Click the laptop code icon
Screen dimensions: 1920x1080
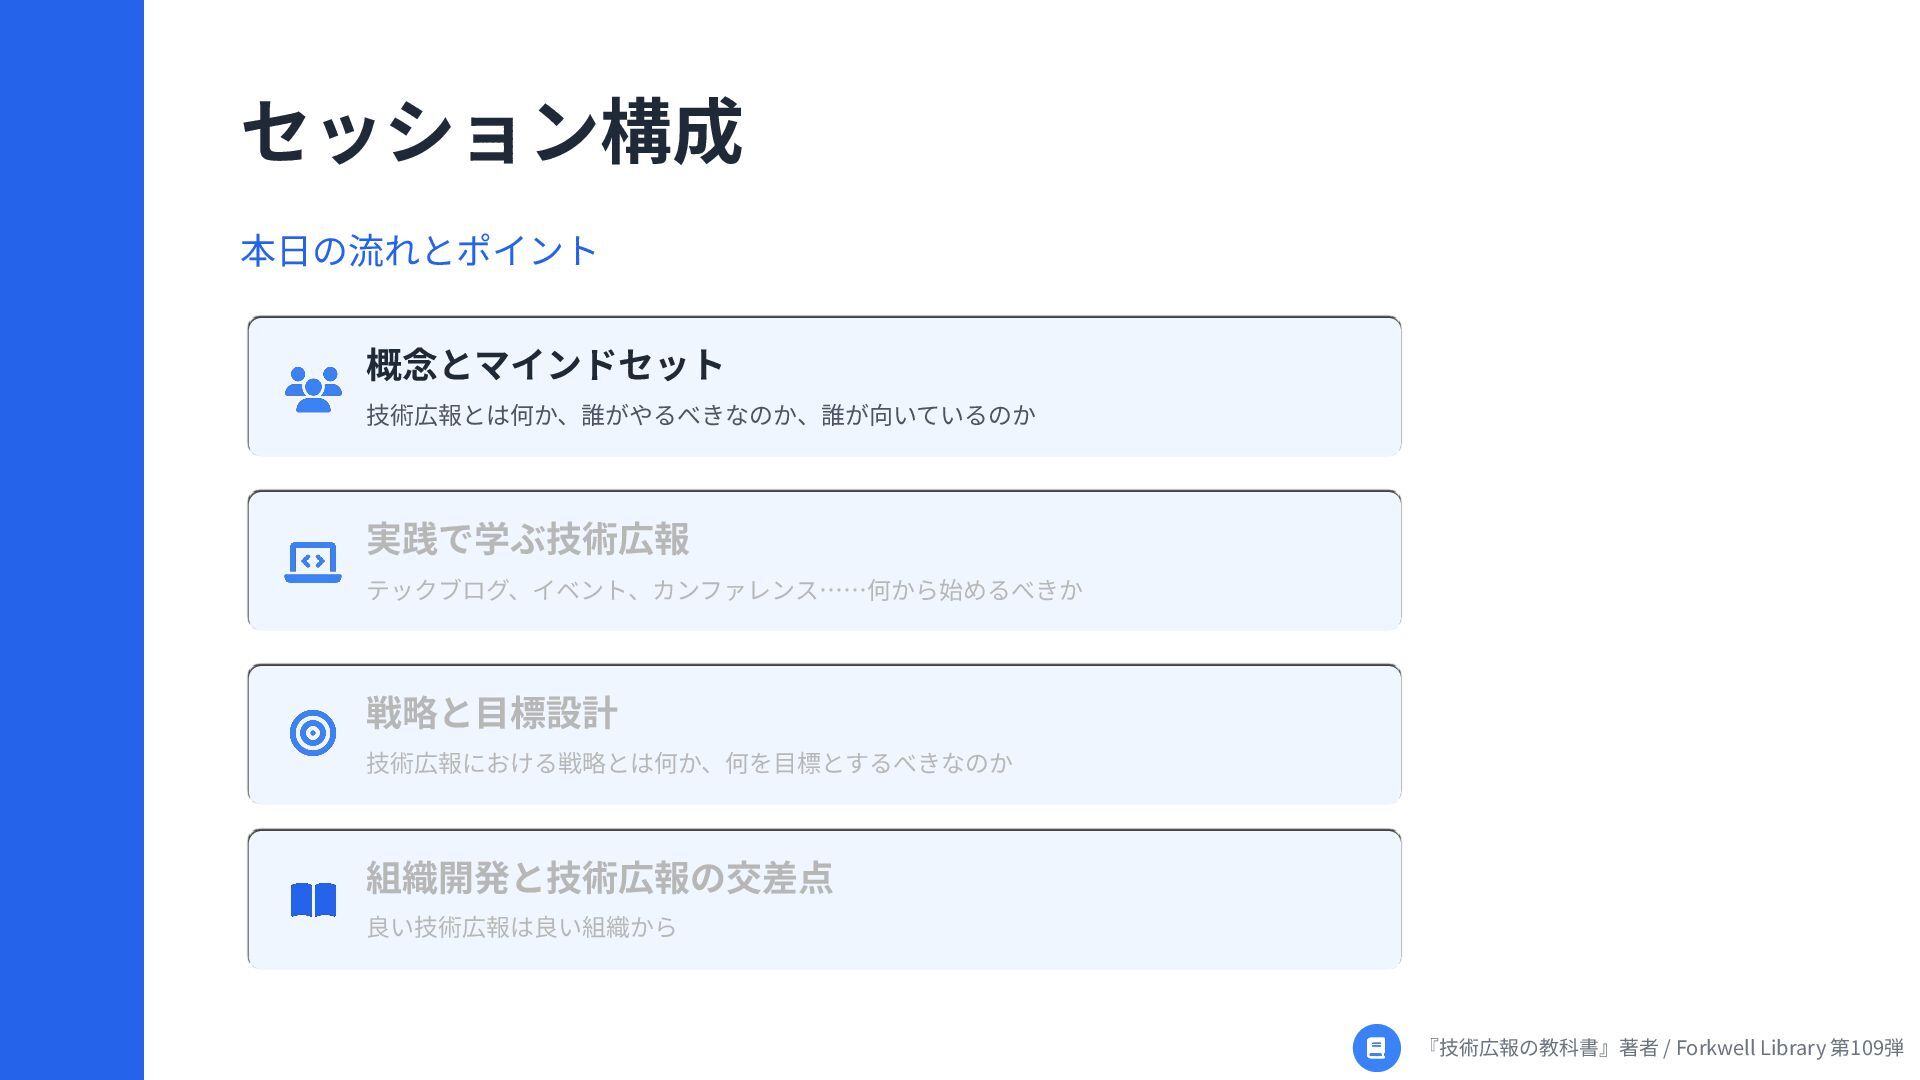point(313,562)
